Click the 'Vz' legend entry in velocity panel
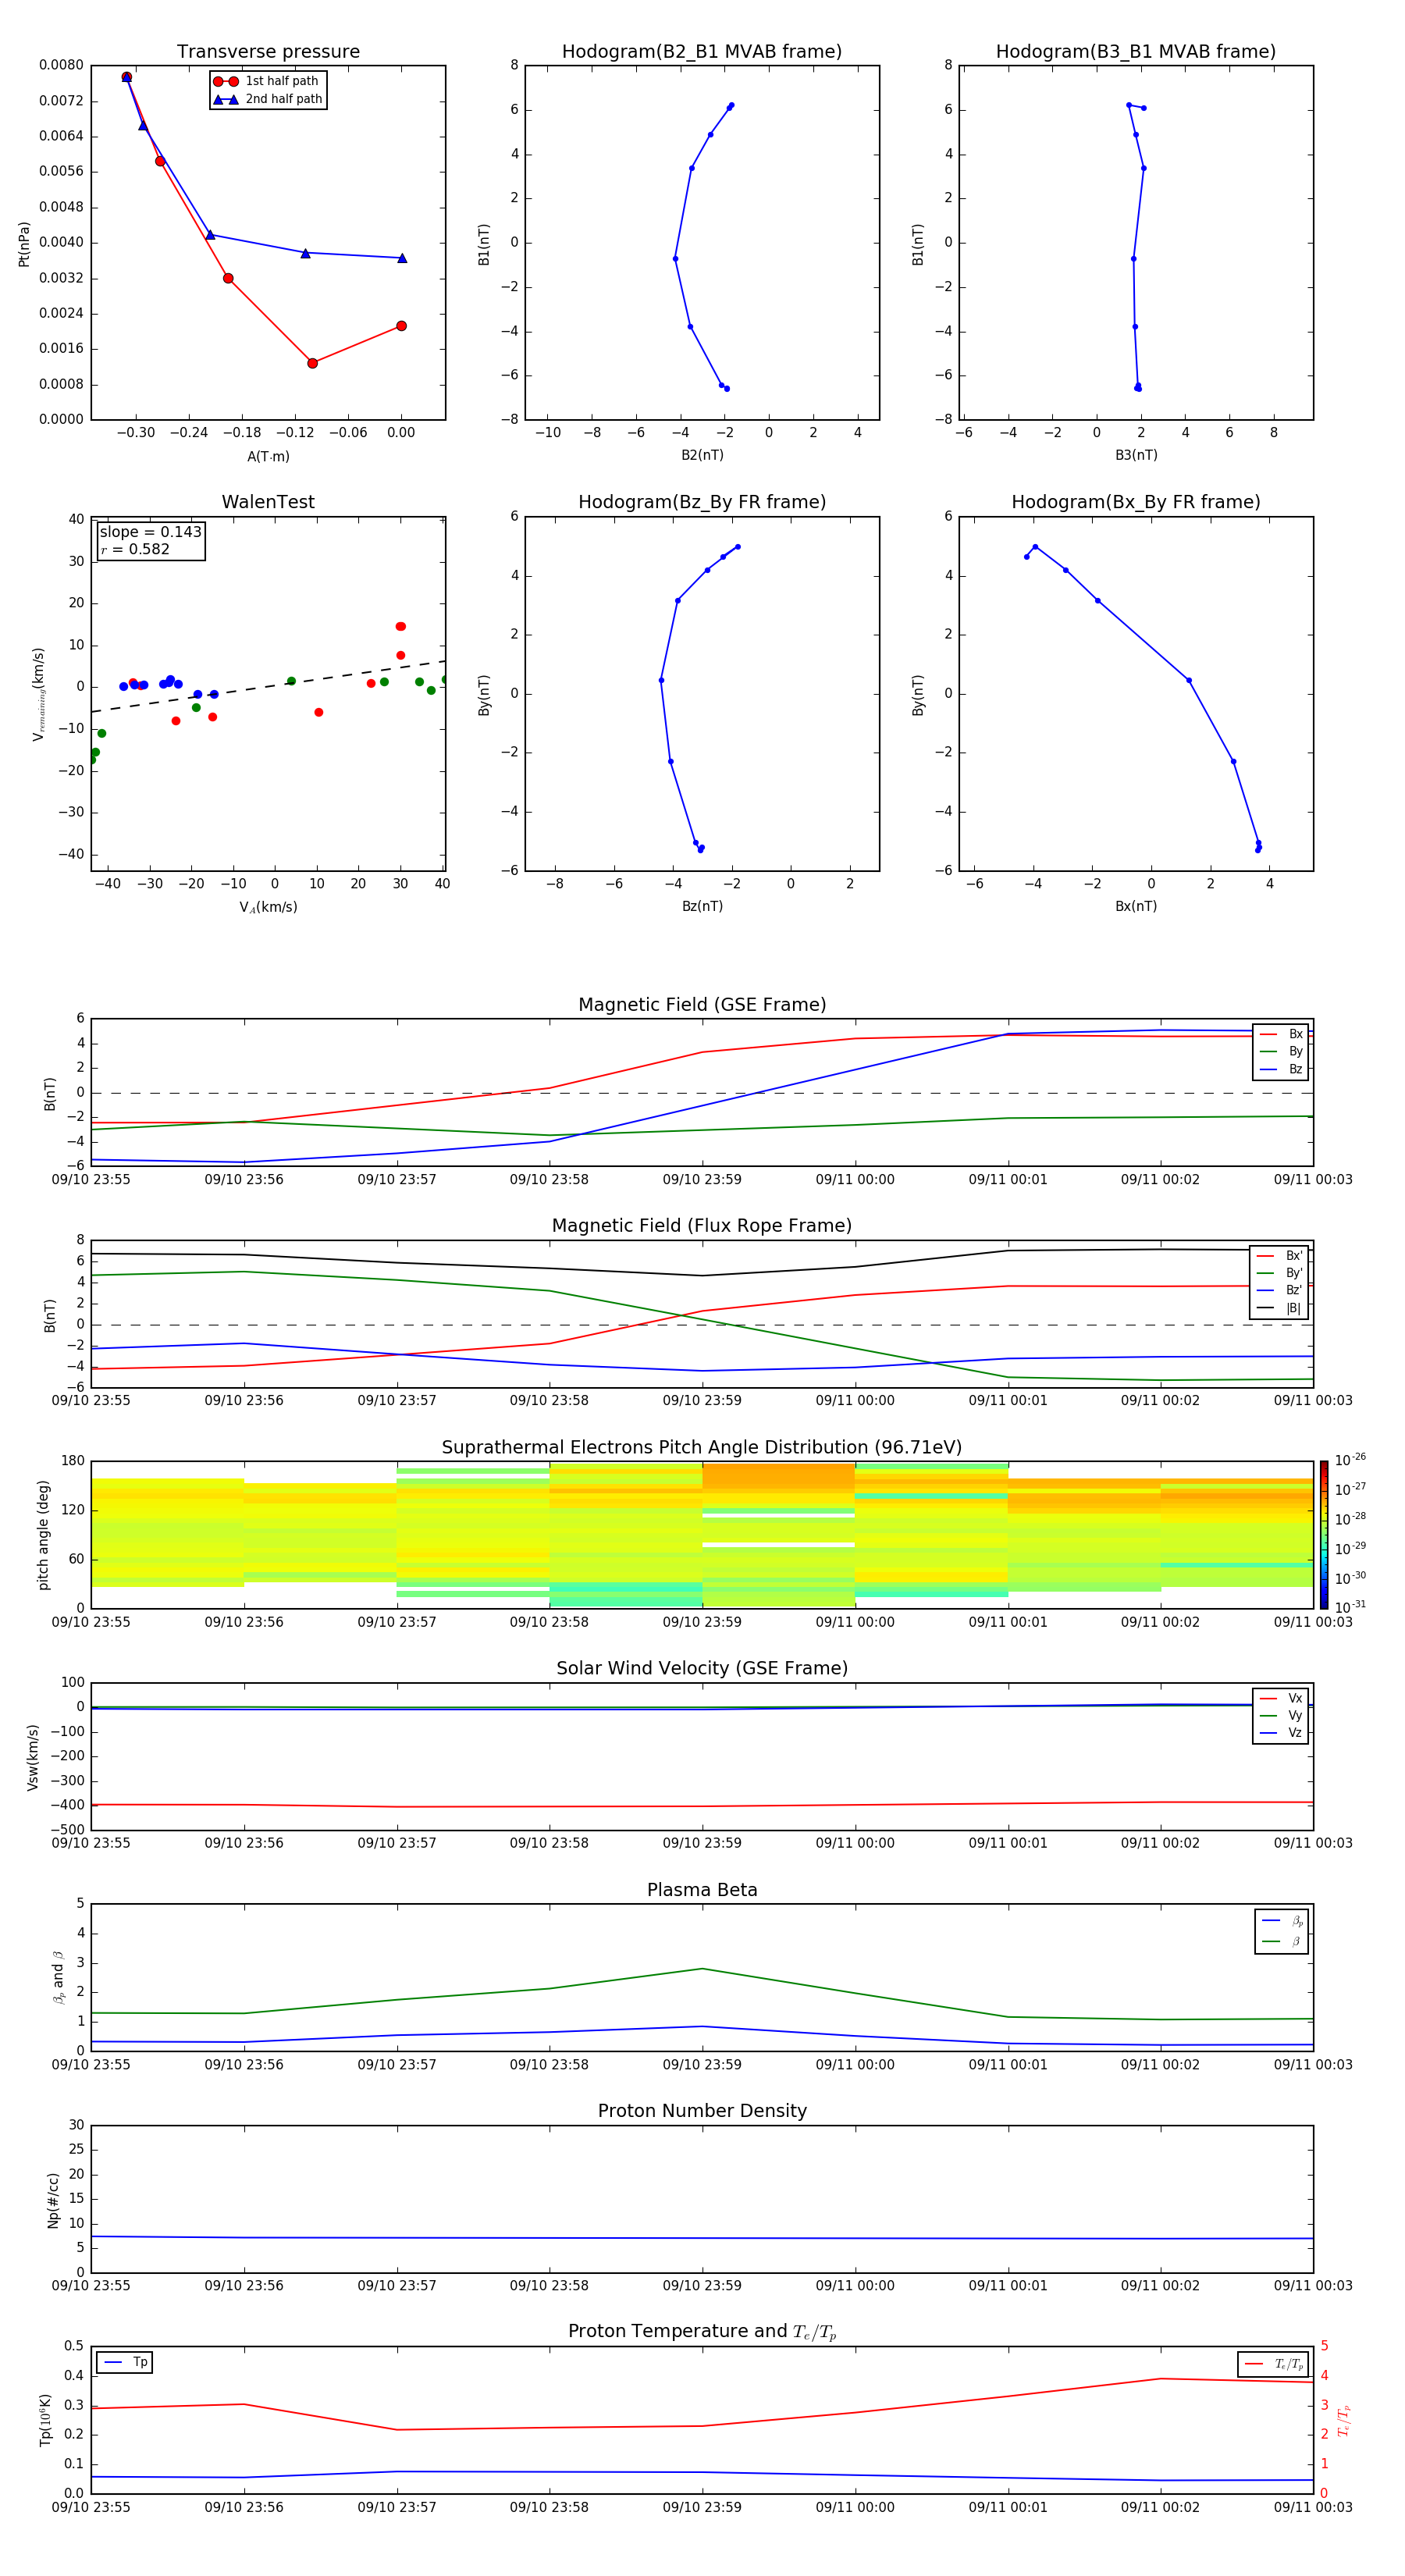1405x2576 pixels. [1281, 1733]
